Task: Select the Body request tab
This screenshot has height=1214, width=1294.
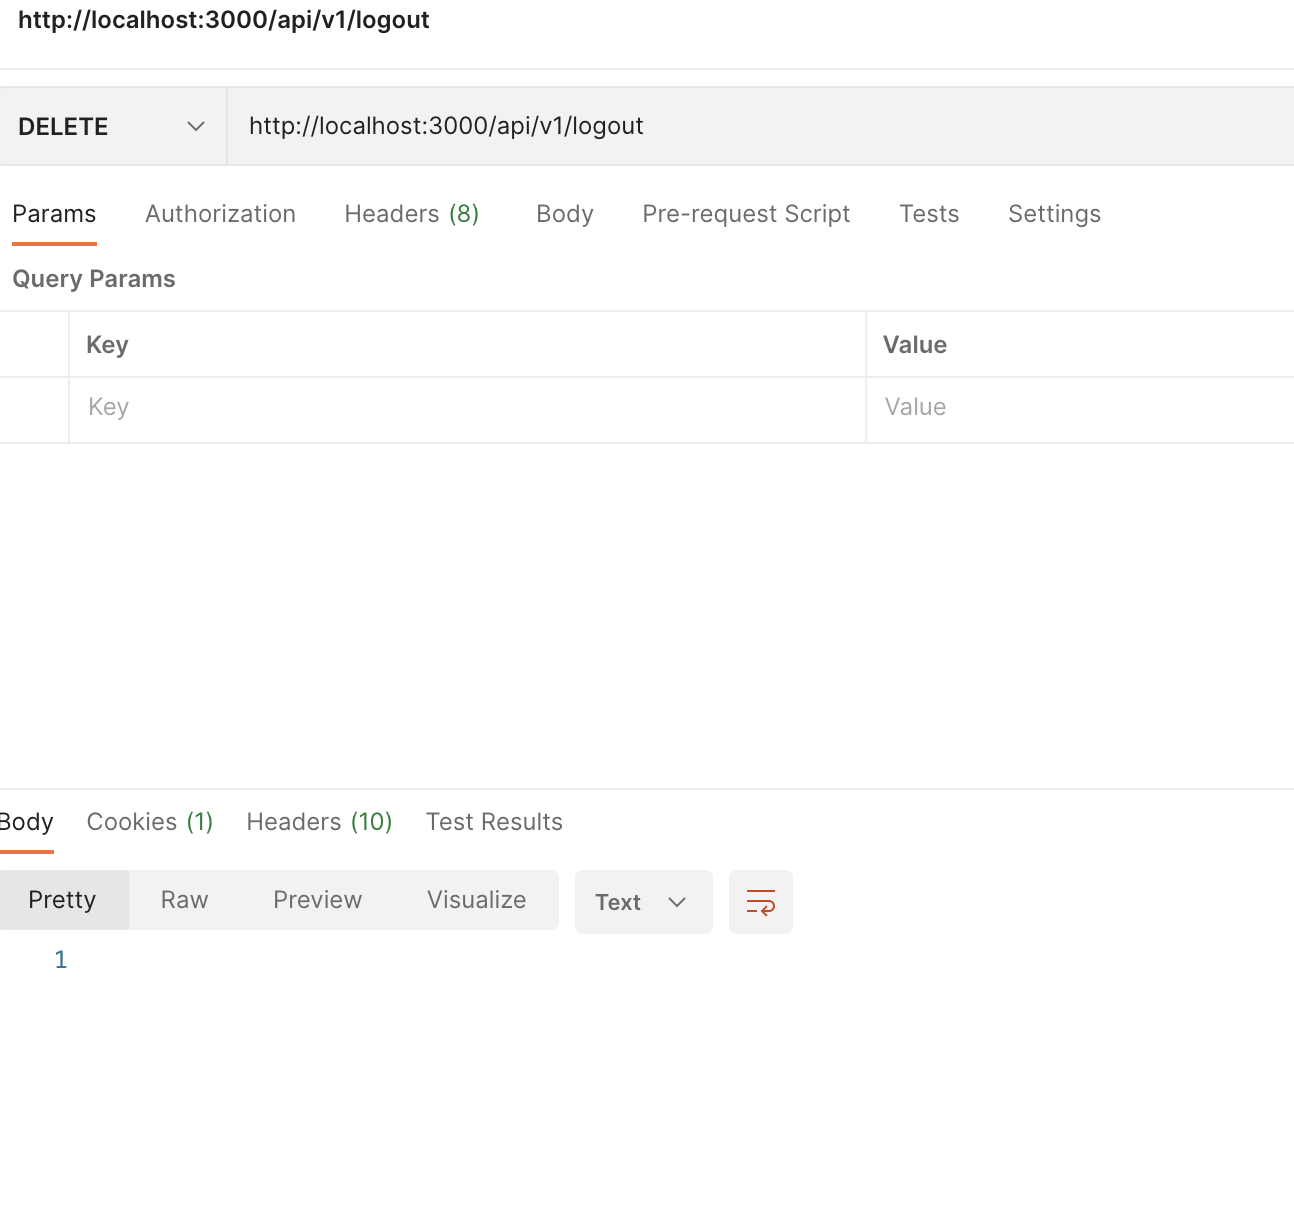Action: pyautogui.click(x=564, y=214)
